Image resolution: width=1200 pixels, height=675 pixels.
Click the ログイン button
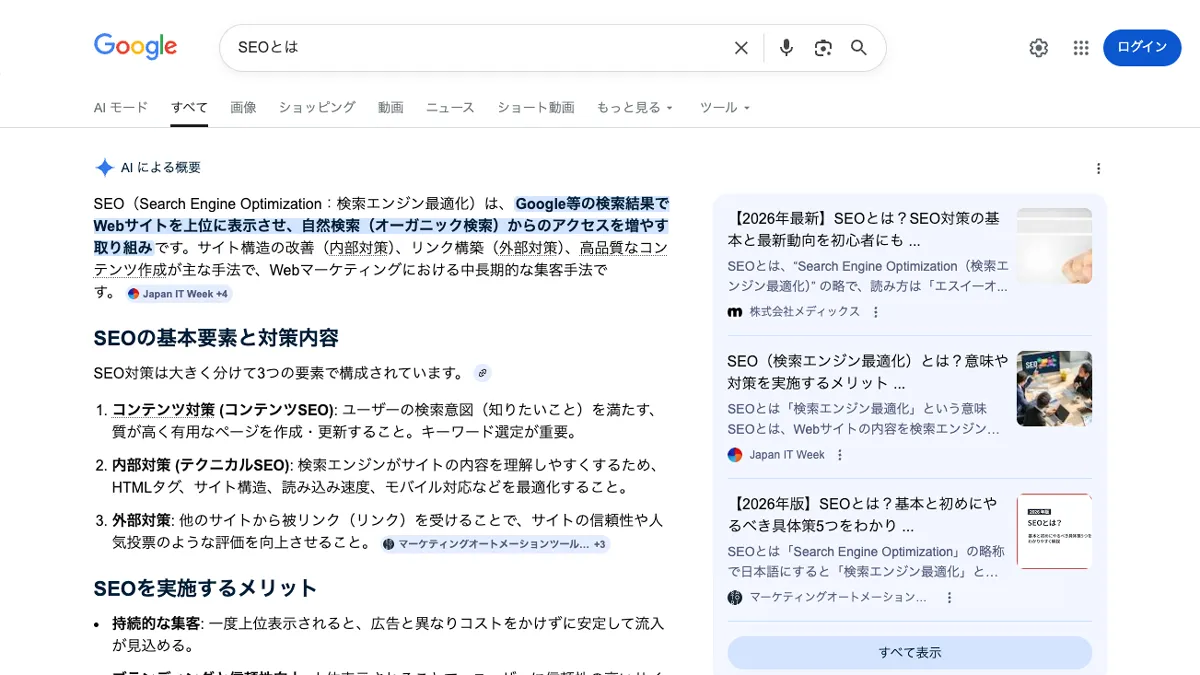1142,48
